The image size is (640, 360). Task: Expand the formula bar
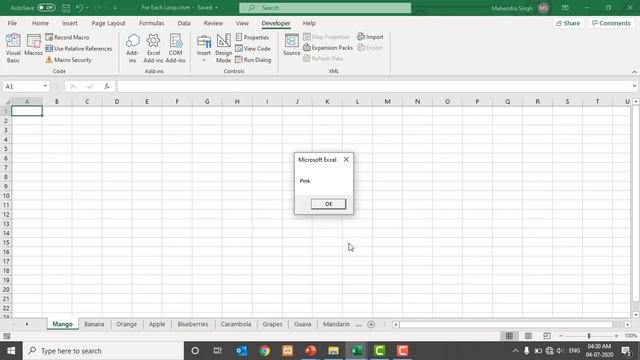pos(634,86)
